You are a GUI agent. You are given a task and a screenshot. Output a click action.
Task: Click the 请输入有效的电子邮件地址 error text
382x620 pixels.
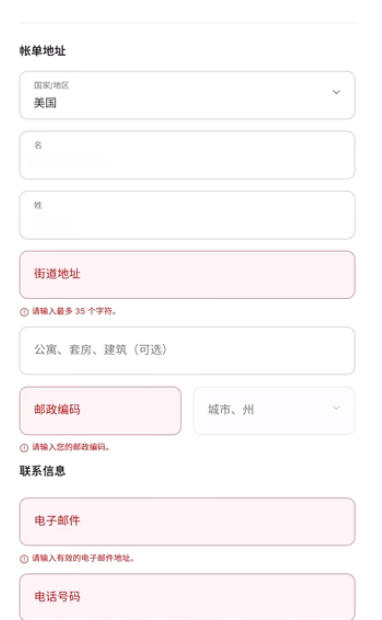tap(83, 558)
